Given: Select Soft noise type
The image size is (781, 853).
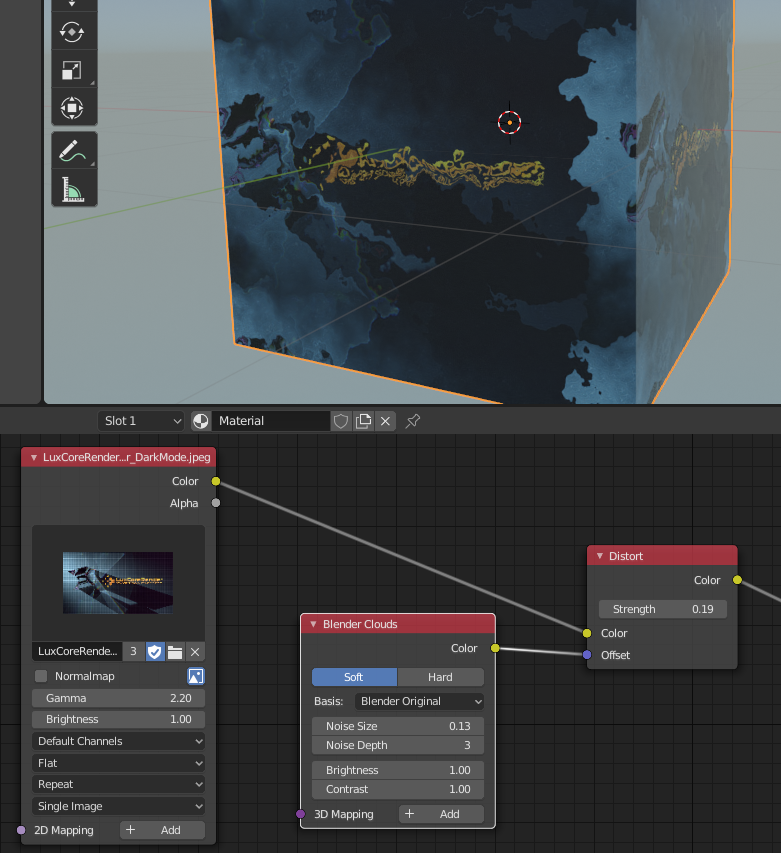Looking at the screenshot, I should [x=355, y=677].
